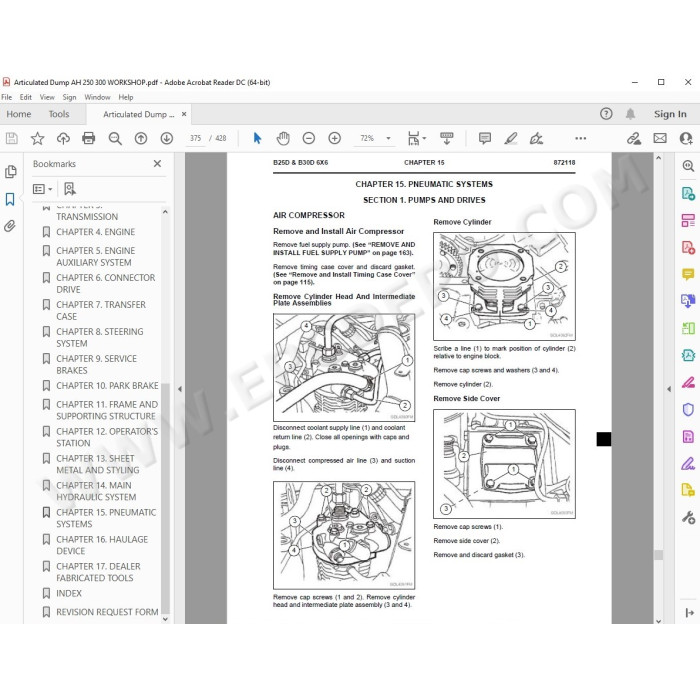Image resolution: width=700 pixels, height=700 pixels.
Task: Expand right pane bottom arrow
Action: (689, 613)
